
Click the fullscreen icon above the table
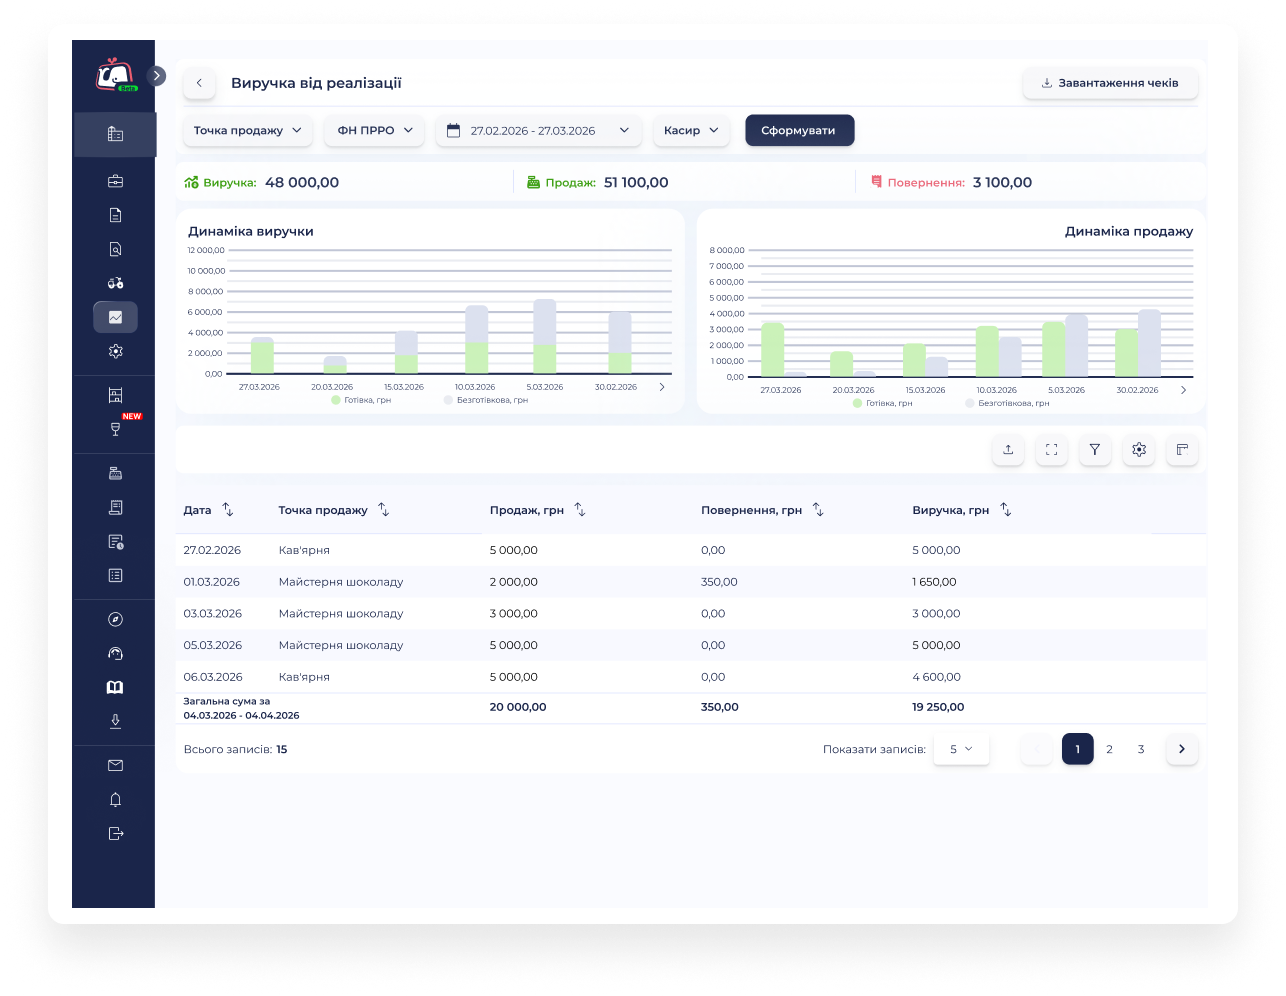(x=1051, y=450)
